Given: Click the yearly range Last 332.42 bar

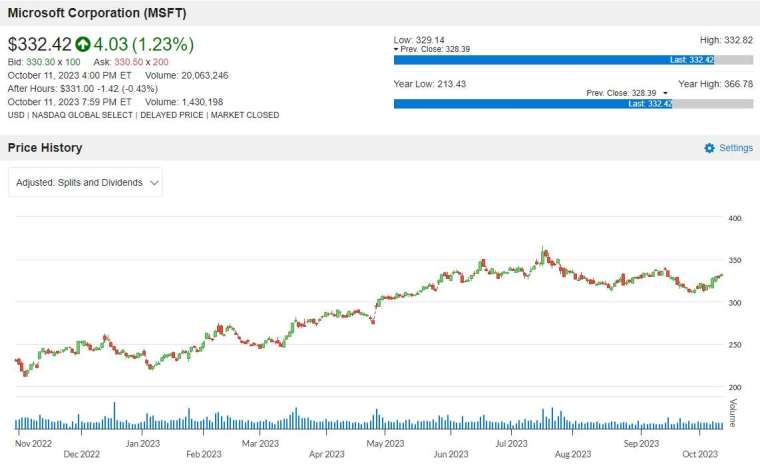Looking at the screenshot, I should (x=533, y=104).
